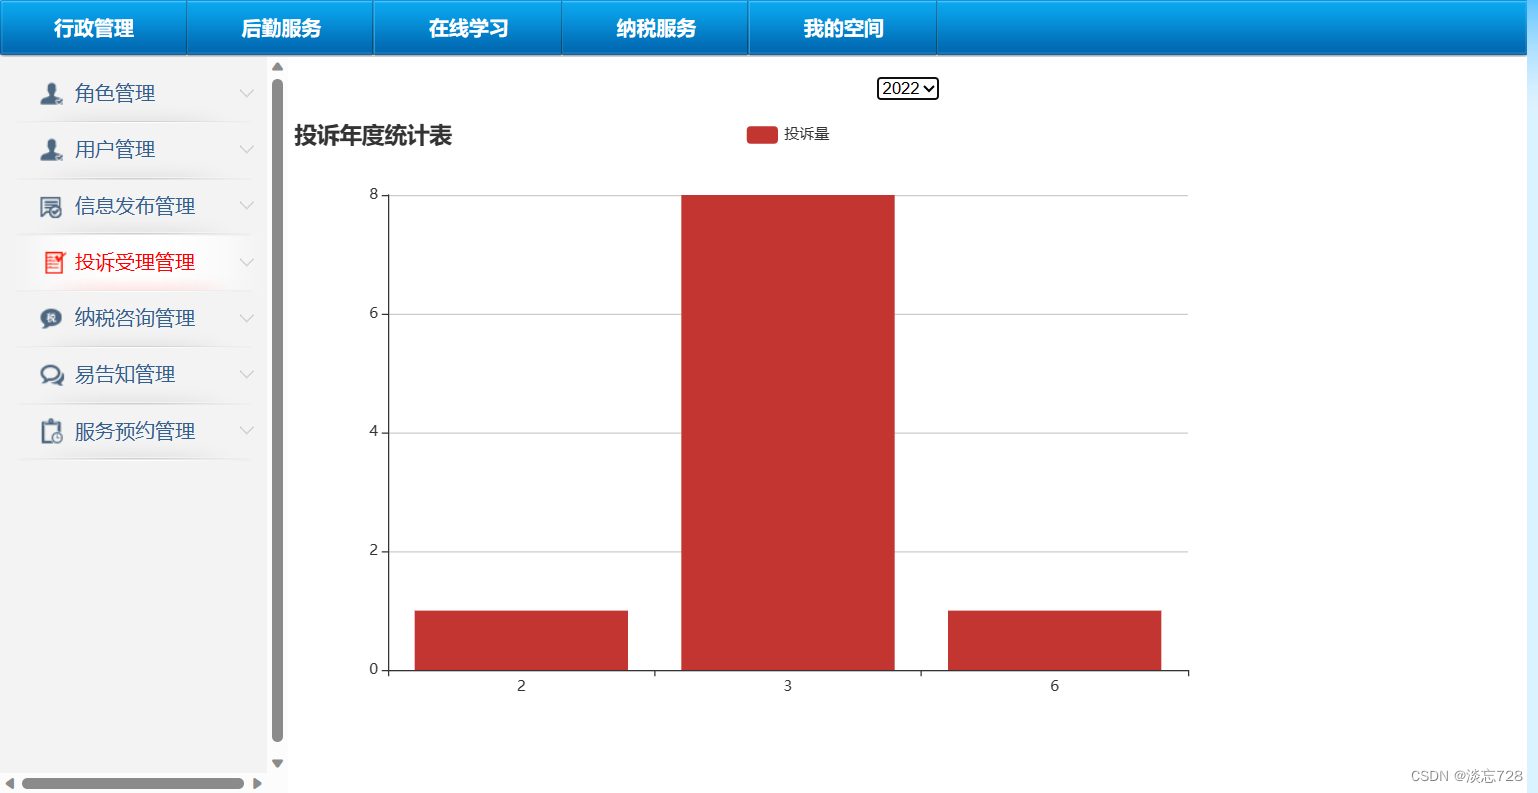Open the 我的空间 top menu
The height and width of the screenshot is (793, 1538).
[x=843, y=28]
